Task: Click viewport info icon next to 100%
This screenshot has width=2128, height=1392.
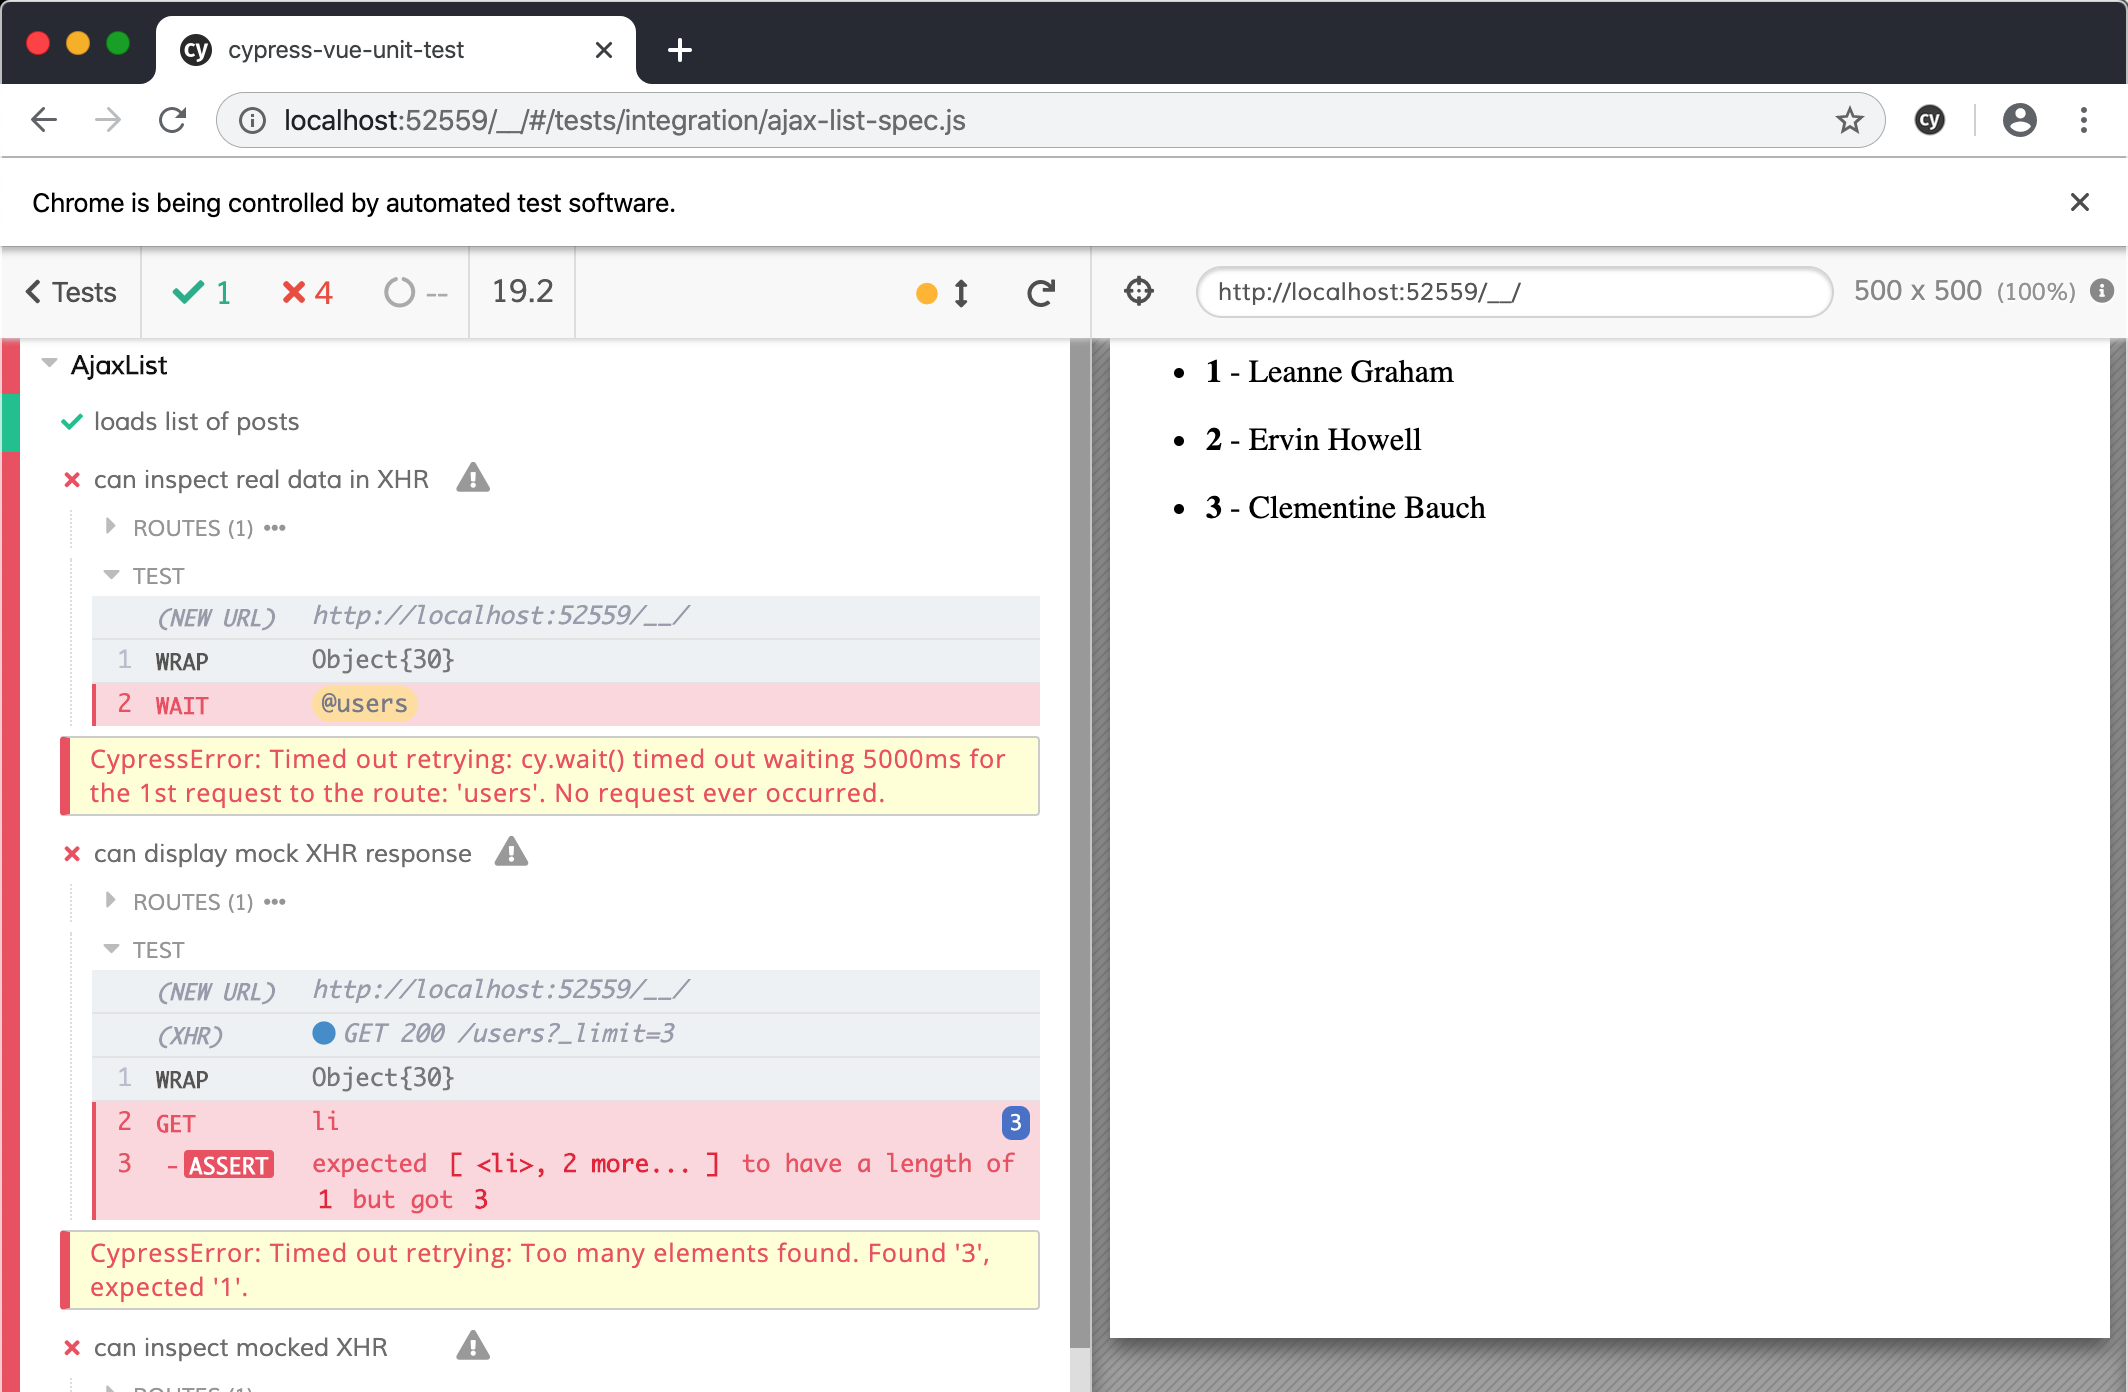Action: pos(2102,291)
